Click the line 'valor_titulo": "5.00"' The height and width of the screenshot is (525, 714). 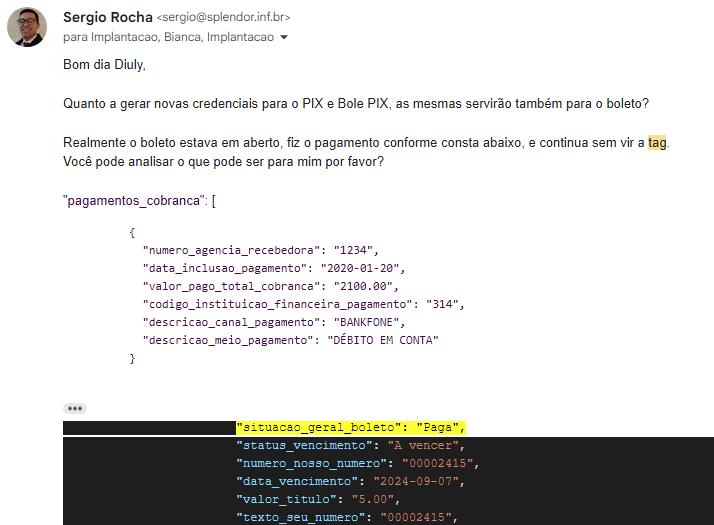coord(318,500)
